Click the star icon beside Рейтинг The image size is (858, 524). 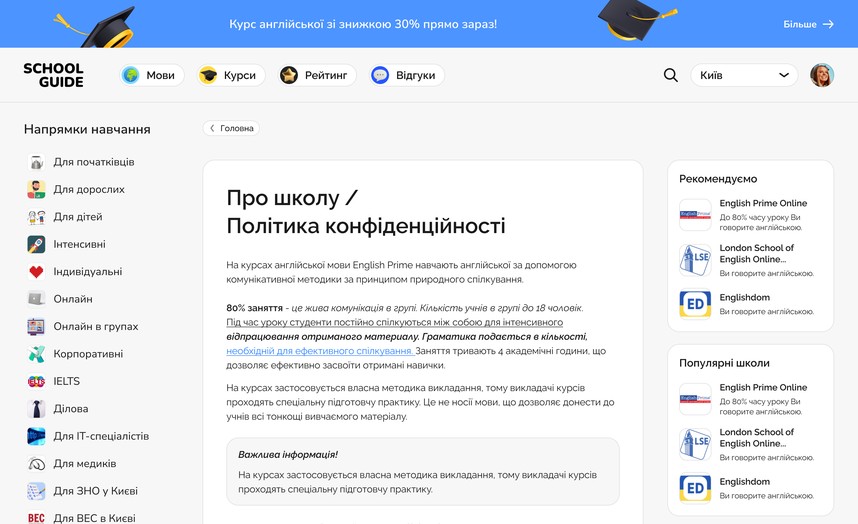(x=289, y=75)
